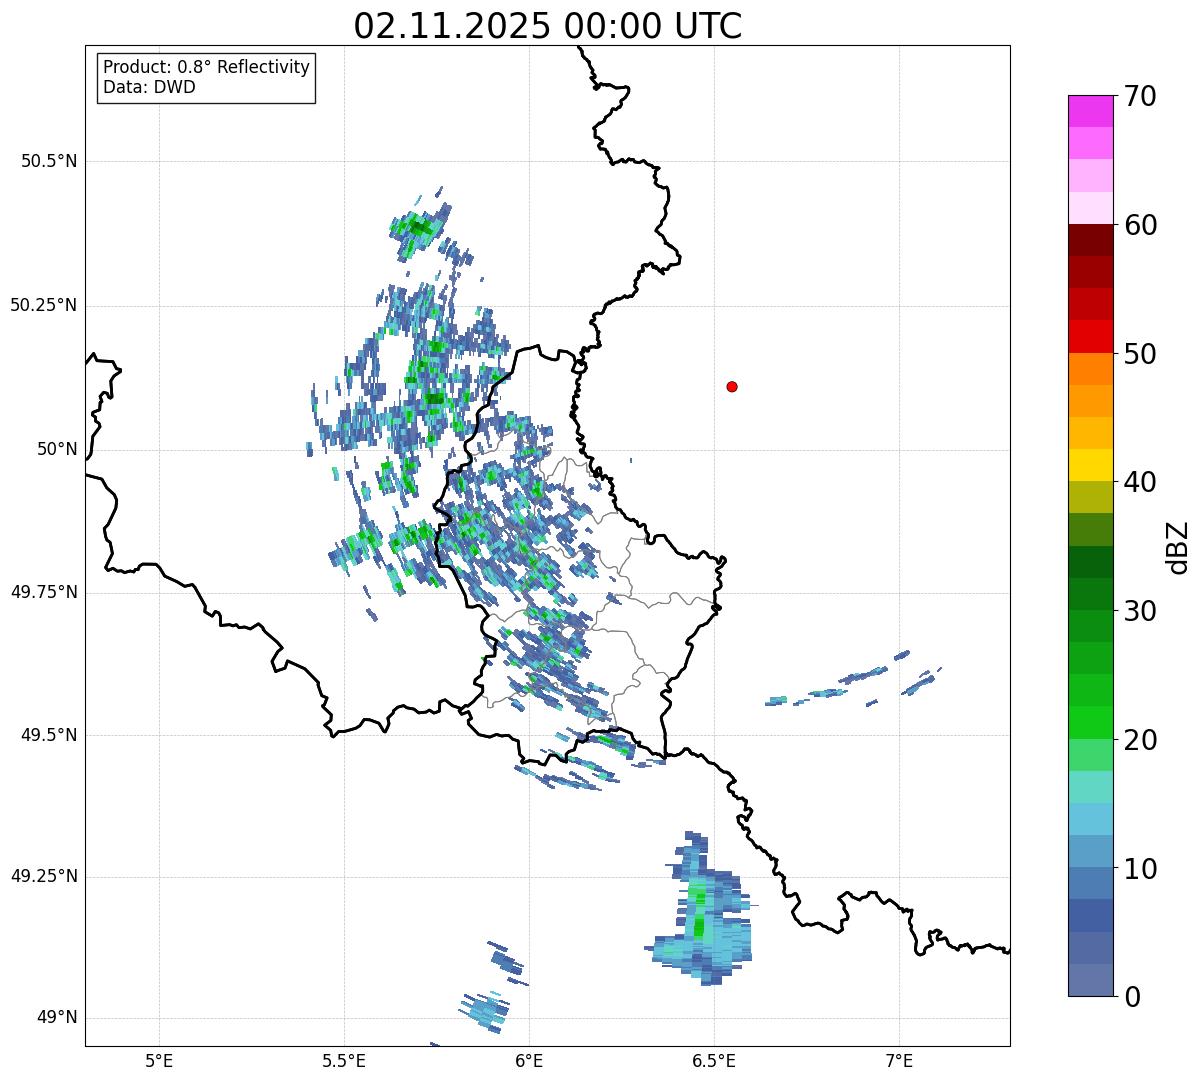
Task: Click the orange swatch just below 50
Action: click(x=1090, y=368)
